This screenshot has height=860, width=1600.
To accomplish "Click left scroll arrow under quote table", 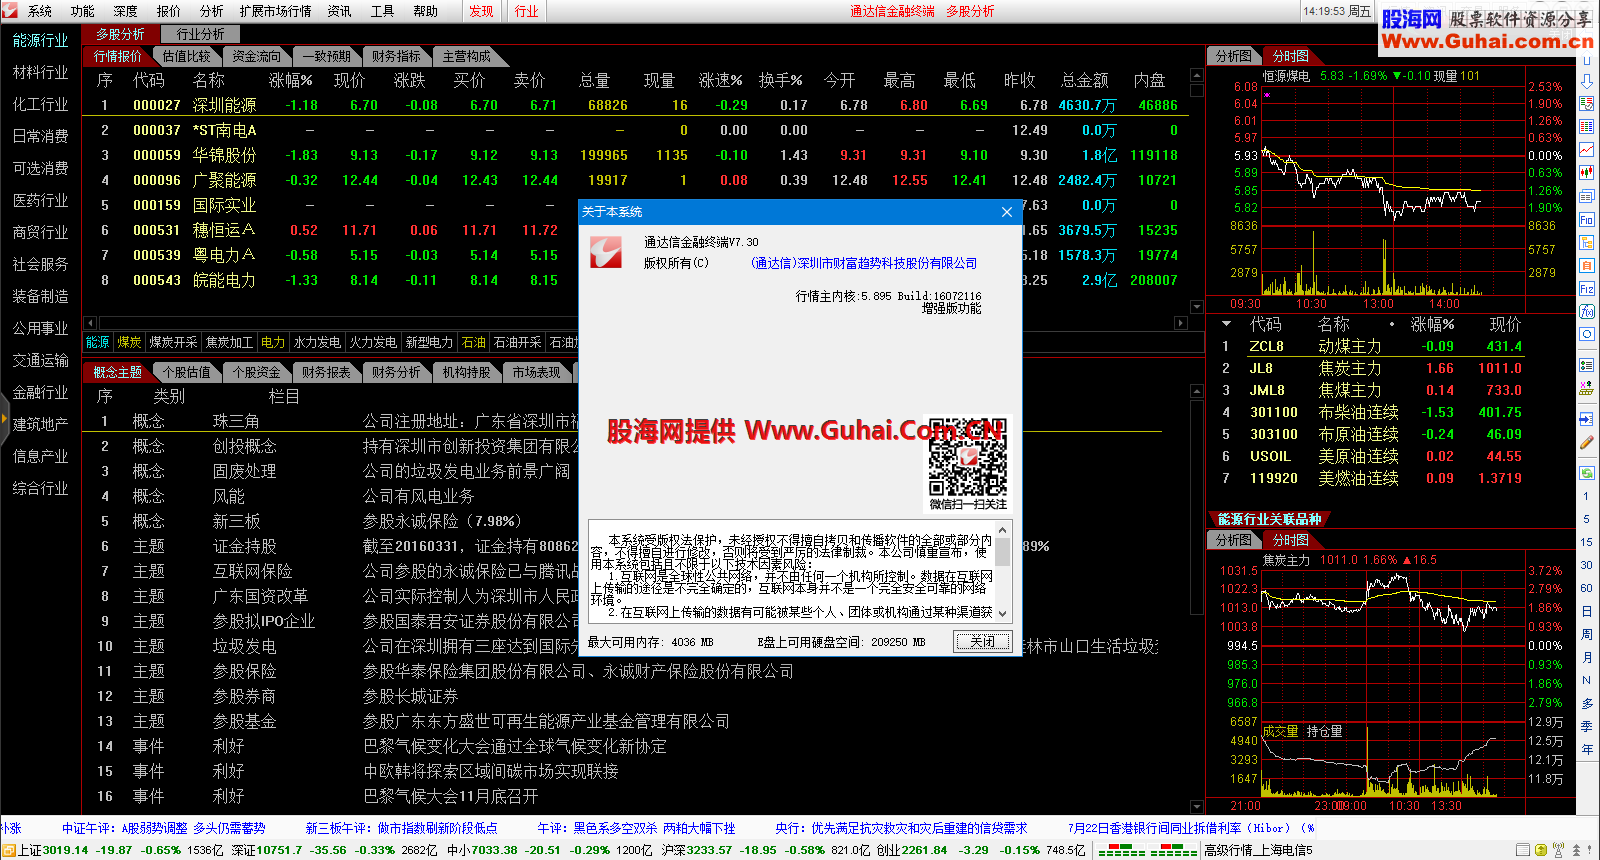I will point(90,323).
